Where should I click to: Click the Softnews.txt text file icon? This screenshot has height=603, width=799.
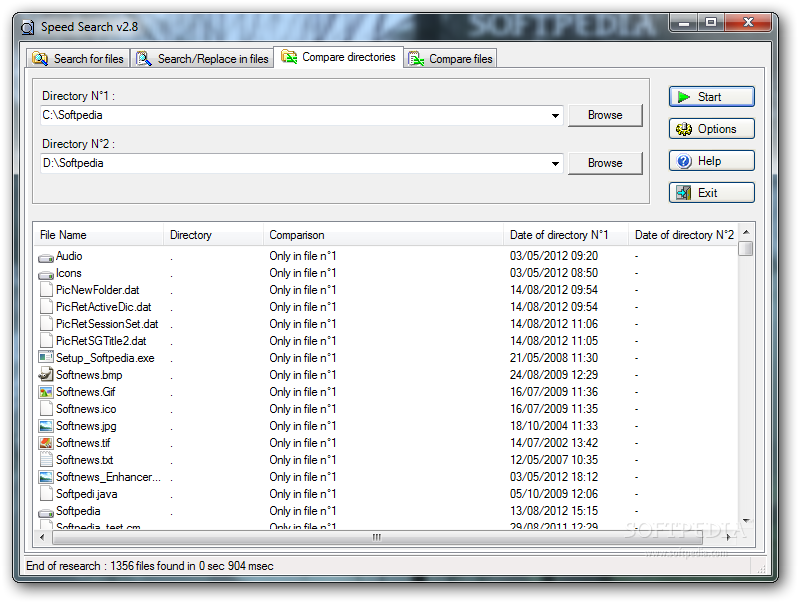coord(46,459)
